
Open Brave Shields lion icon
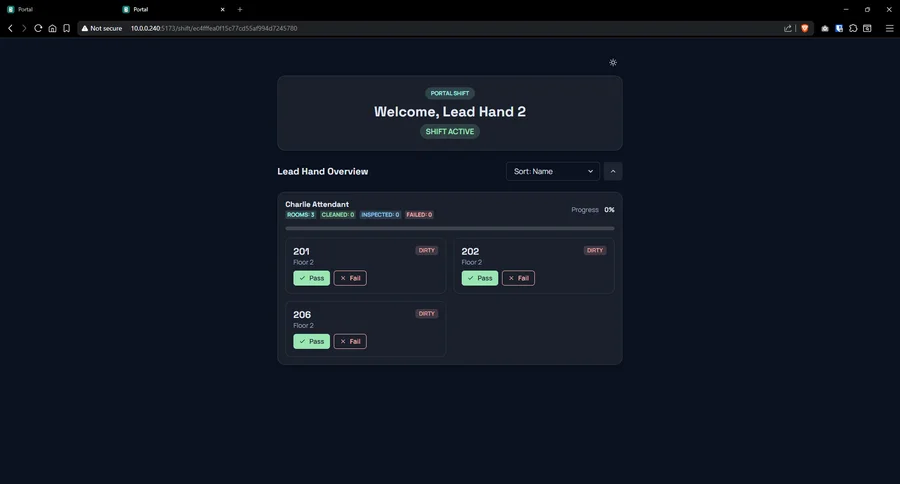click(x=805, y=28)
